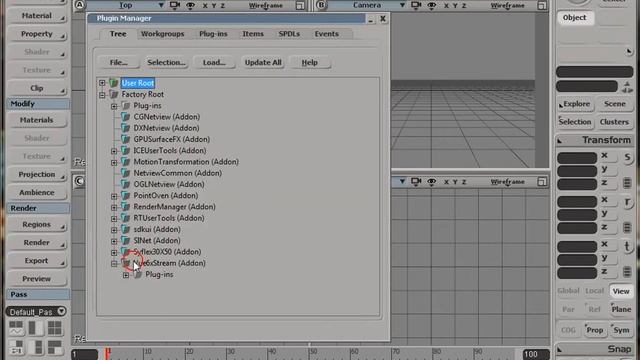
Task: Click the Update All button
Action: coord(263,62)
